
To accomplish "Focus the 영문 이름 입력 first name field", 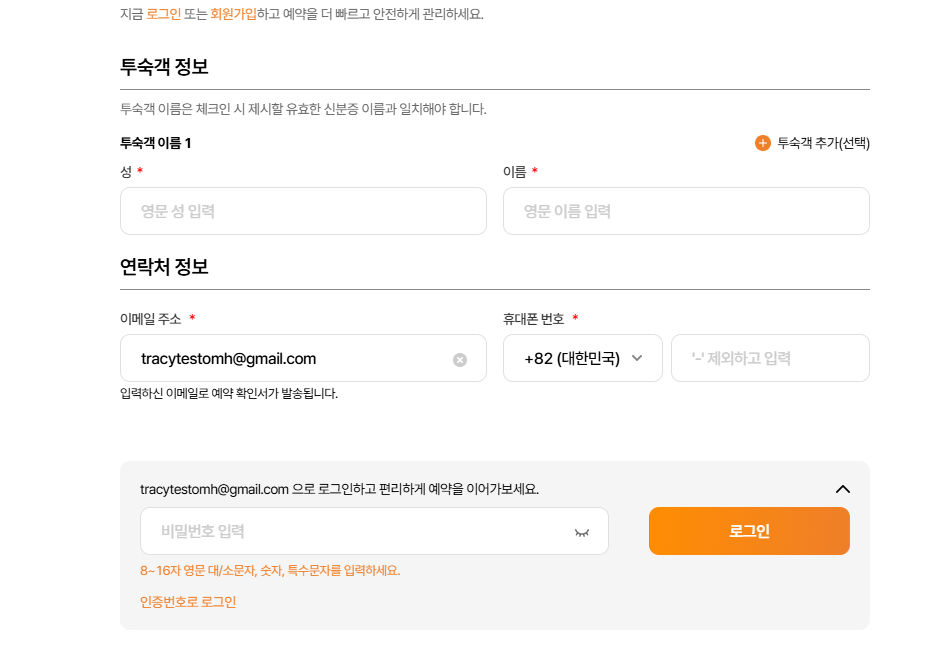I will click(686, 211).
